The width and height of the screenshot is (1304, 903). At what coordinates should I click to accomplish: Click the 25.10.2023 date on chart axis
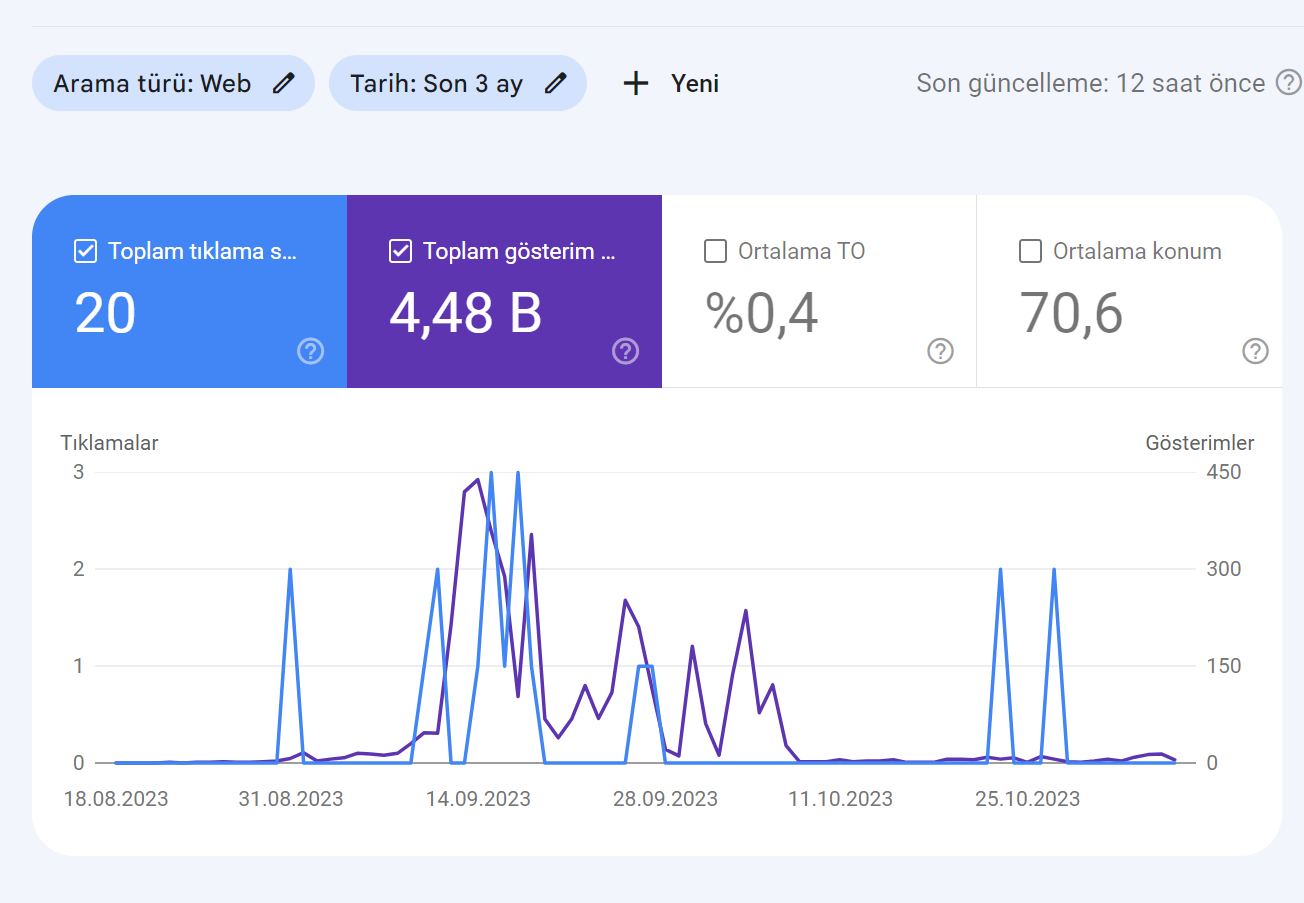[1028, 799]
